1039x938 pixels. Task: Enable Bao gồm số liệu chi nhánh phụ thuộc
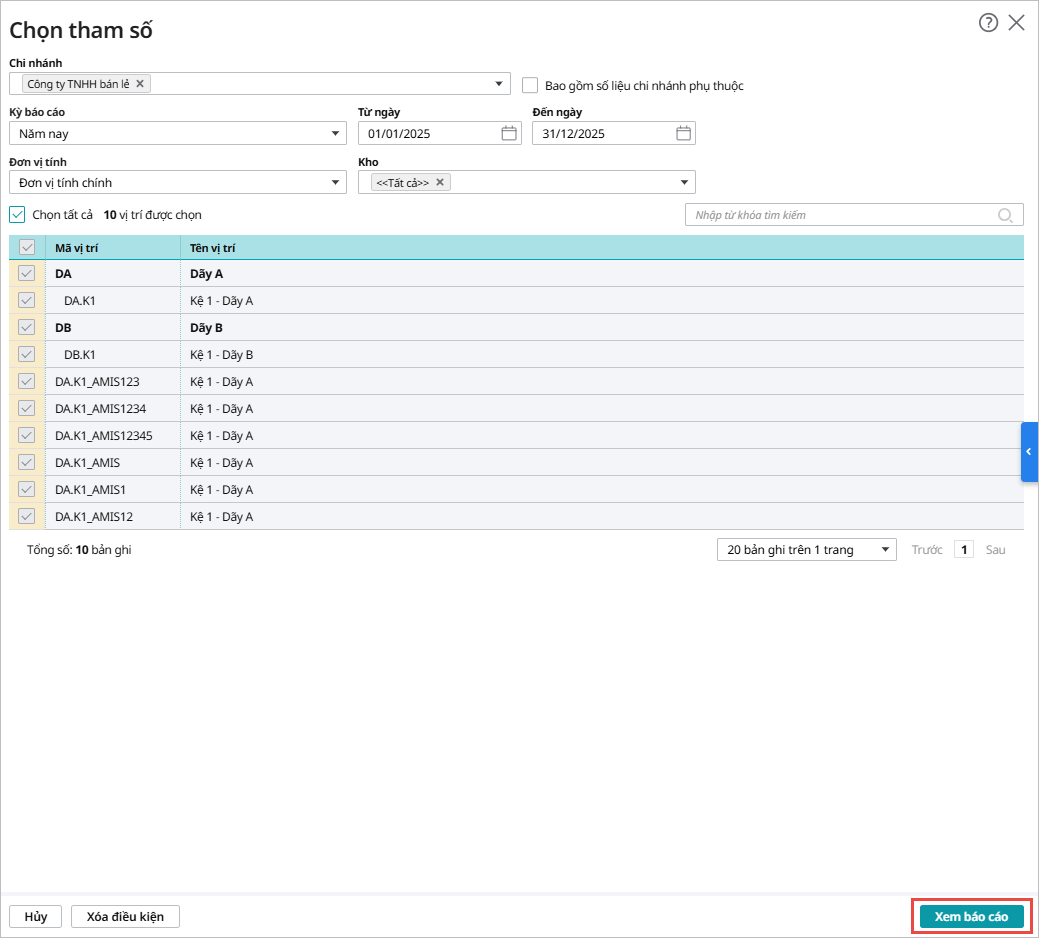pyautogui.click(x=530, y=86)
